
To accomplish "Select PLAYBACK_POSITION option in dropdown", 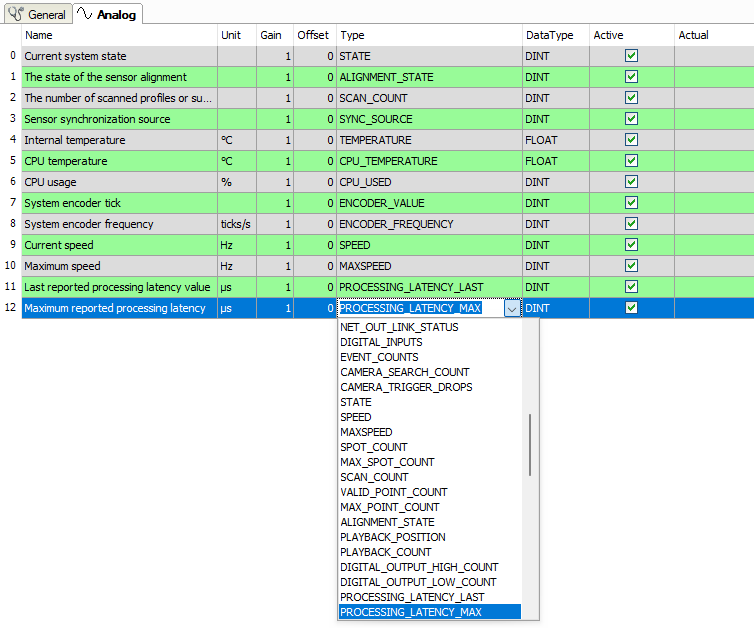I will click(x=393, y=537).
